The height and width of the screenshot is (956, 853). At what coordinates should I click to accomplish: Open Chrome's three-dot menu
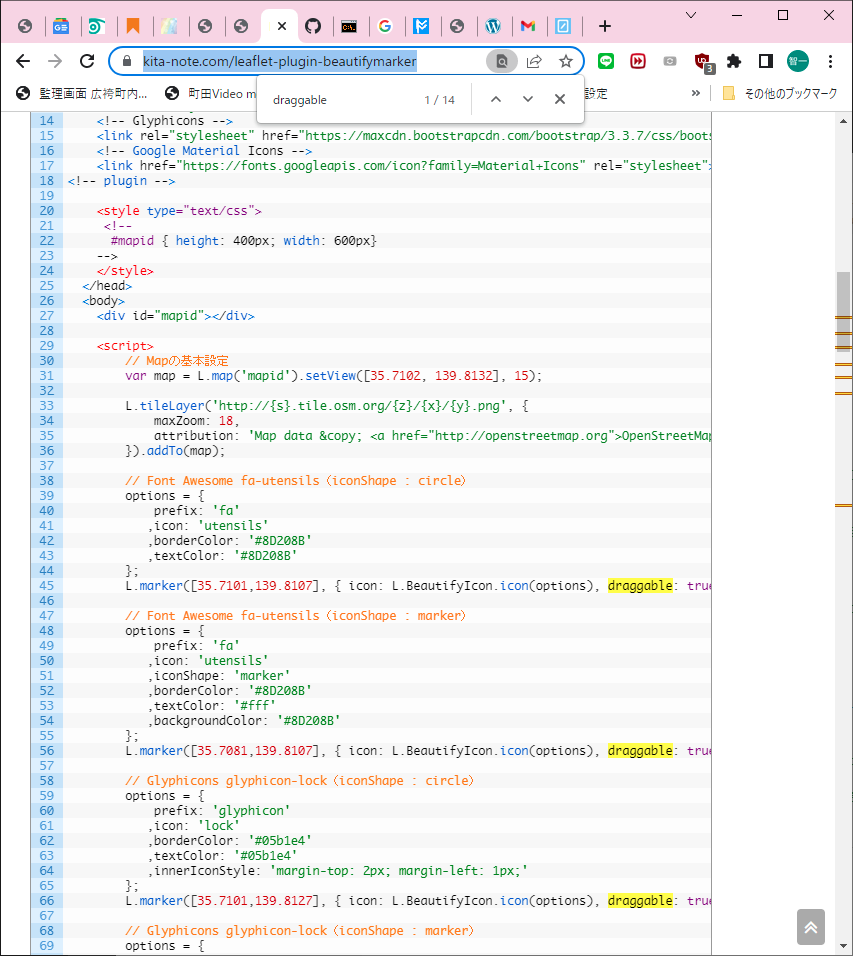coord(830,61)
